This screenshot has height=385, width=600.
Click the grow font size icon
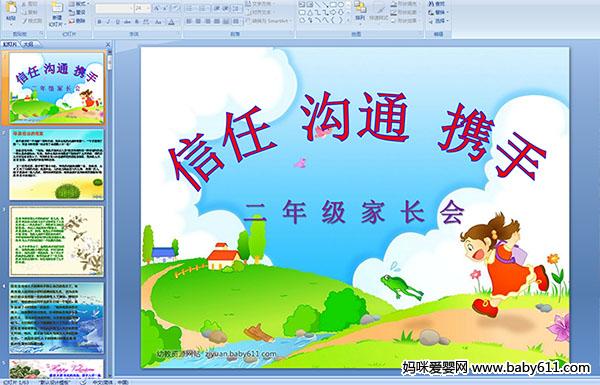click(x=157, y=8)
